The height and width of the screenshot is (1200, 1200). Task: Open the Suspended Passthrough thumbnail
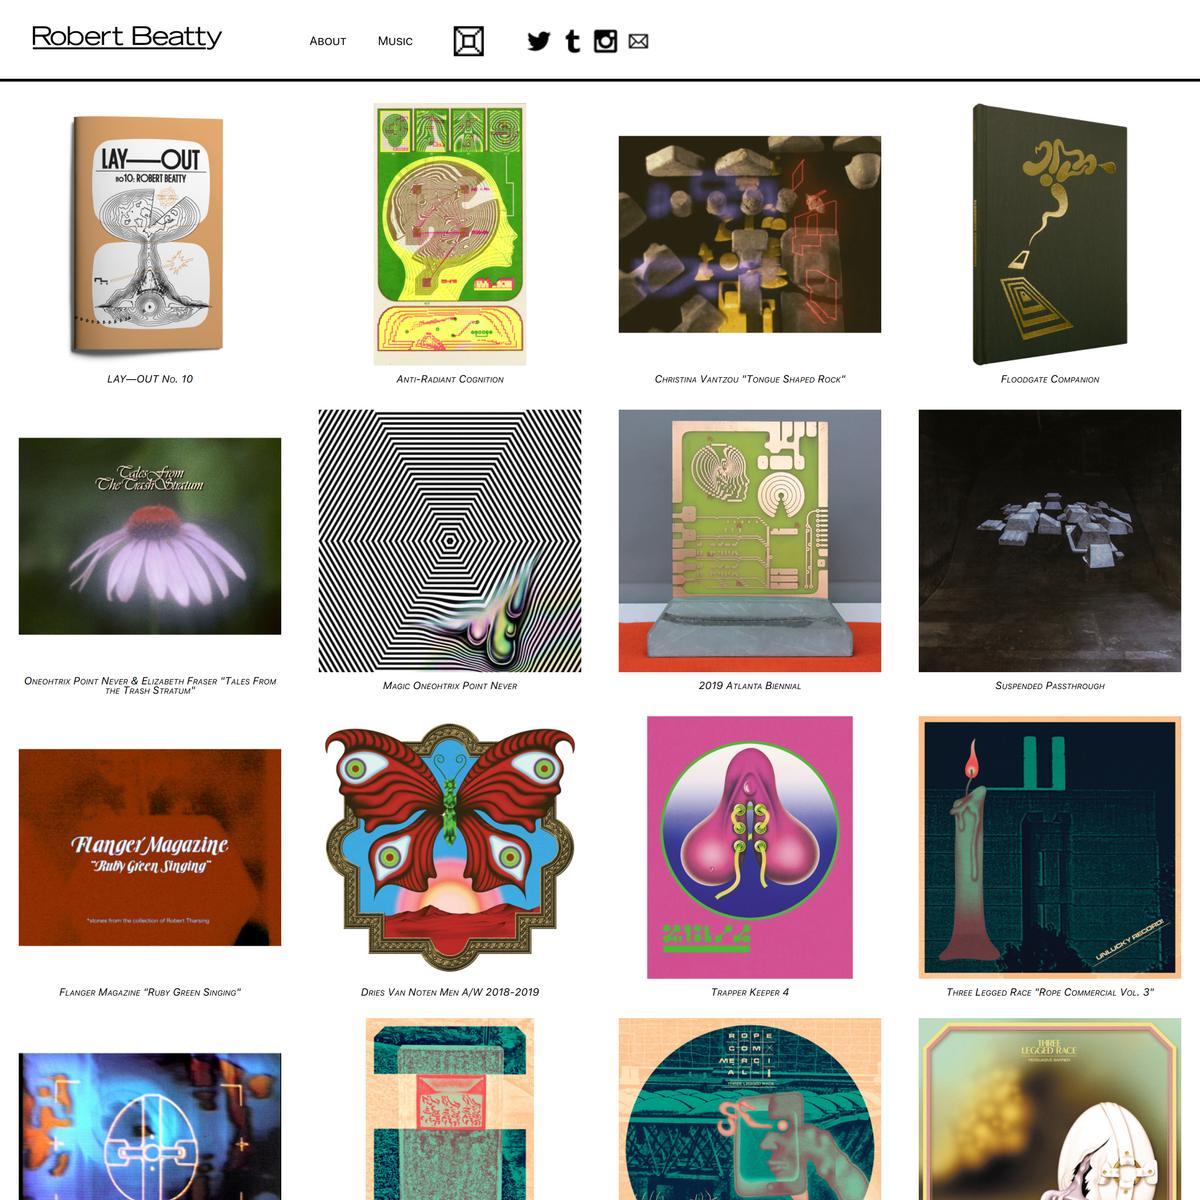pos(1050,541)
